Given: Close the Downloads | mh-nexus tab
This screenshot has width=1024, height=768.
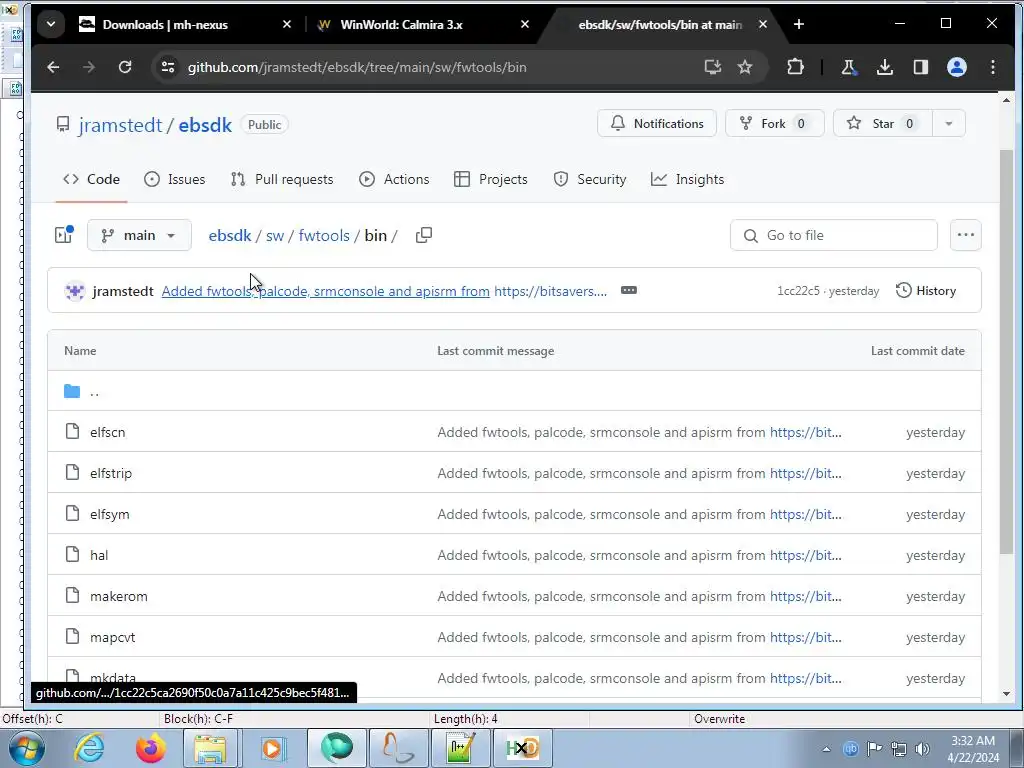Looking at the screenshot, I should [287, 25].
